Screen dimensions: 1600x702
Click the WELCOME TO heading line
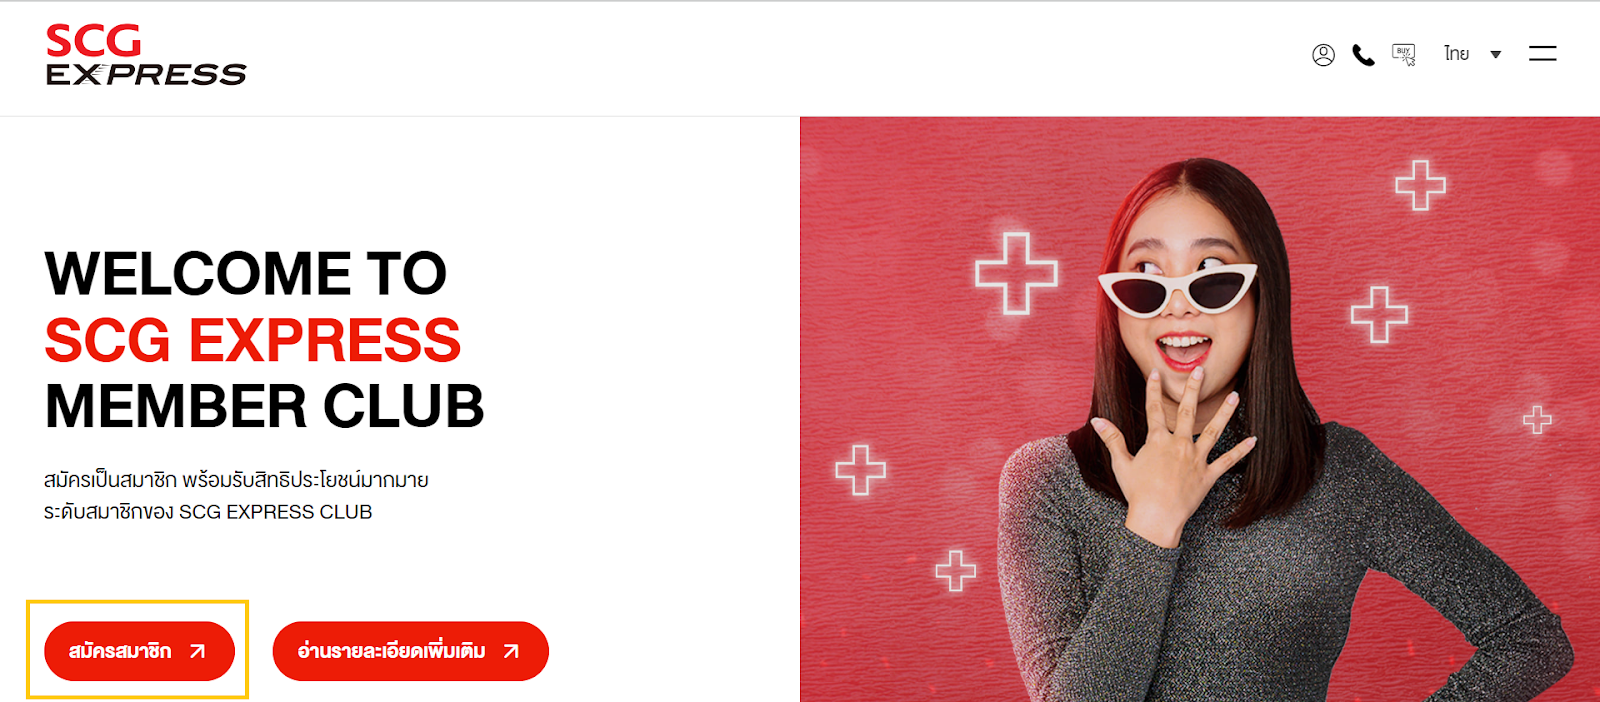(x=246, y=273)
